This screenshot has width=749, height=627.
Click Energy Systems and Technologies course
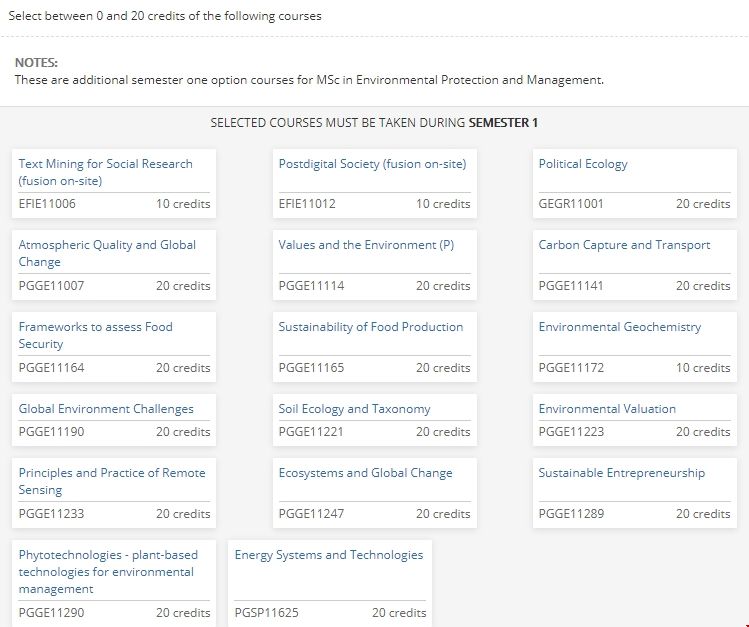coord(328,555)
